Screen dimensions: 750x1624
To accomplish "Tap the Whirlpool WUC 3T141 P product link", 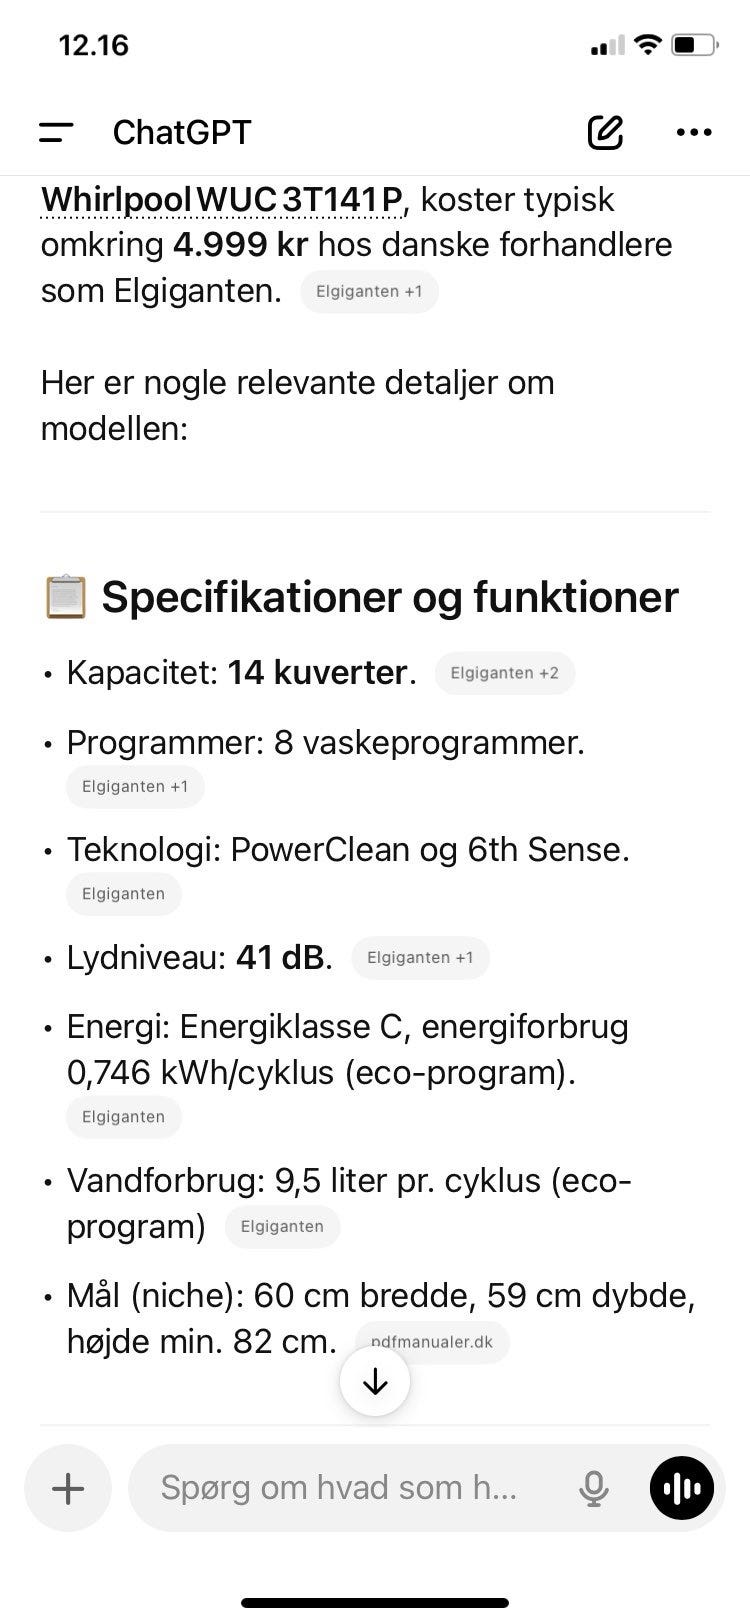I will point(222,200).
